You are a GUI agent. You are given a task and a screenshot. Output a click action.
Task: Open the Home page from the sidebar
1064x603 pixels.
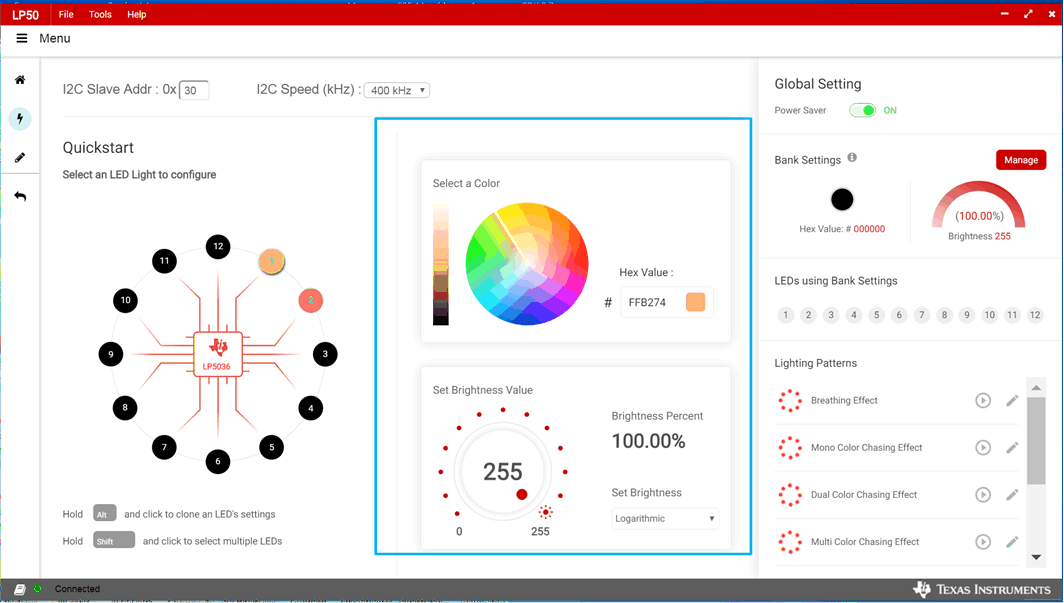[21, 79]
